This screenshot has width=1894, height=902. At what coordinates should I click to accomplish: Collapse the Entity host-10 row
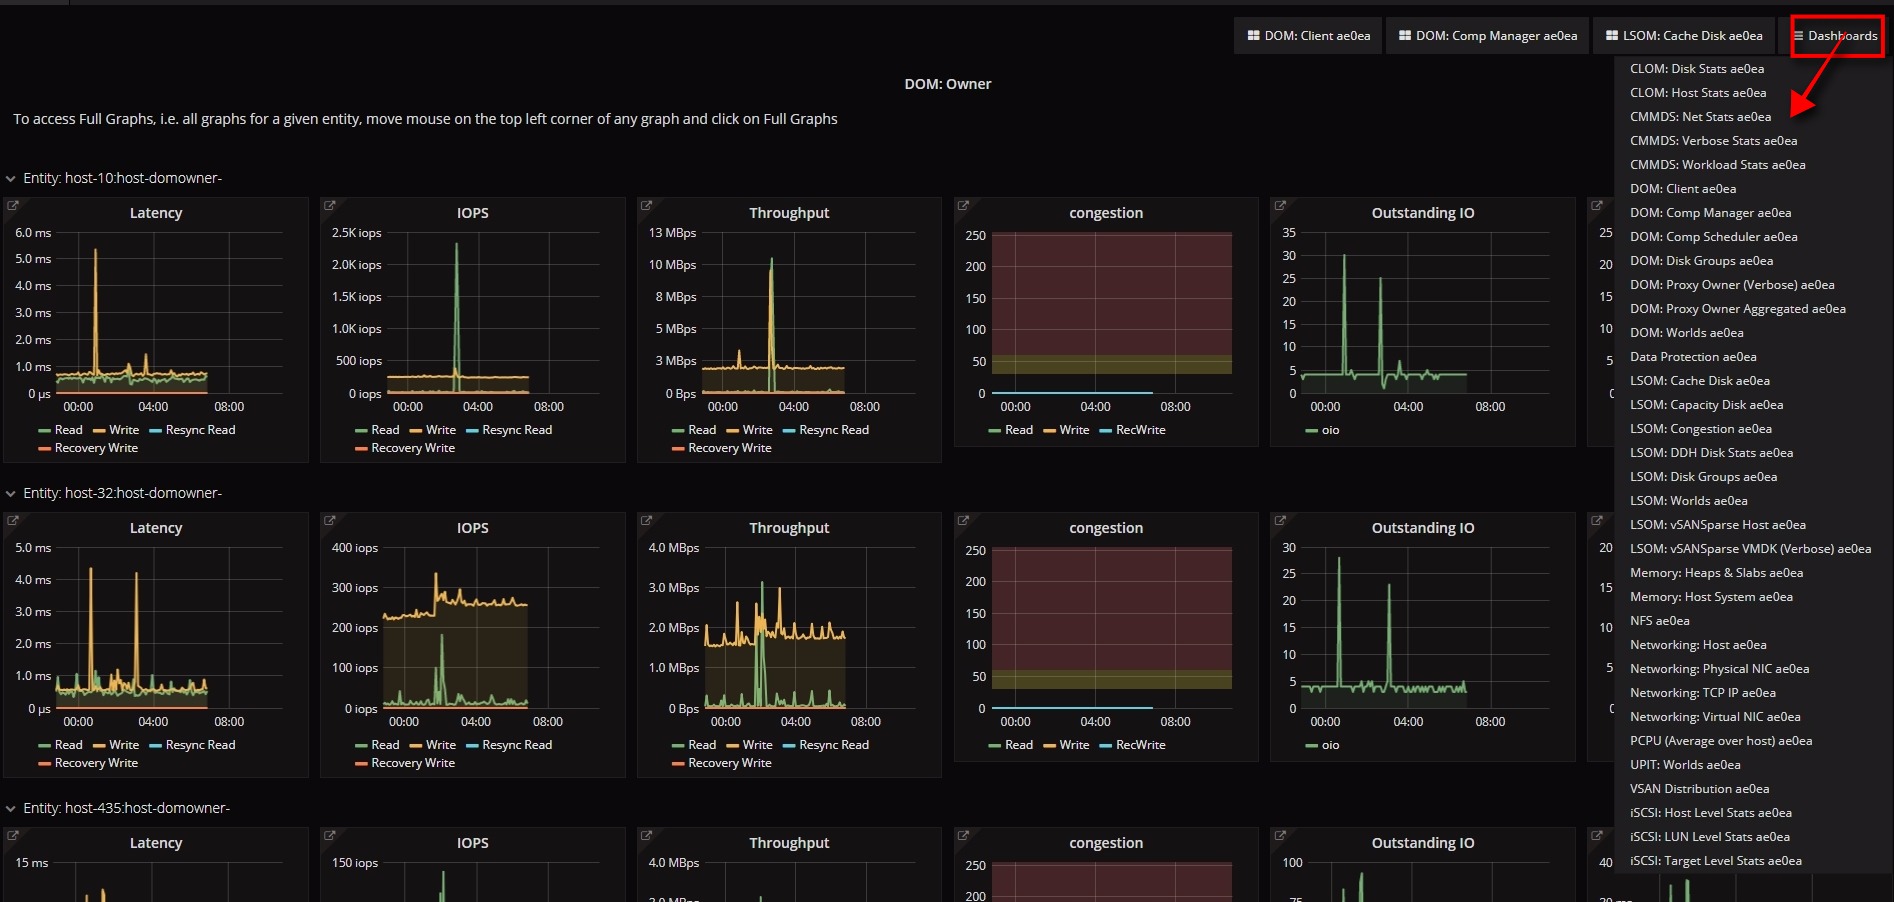[11, 179]
